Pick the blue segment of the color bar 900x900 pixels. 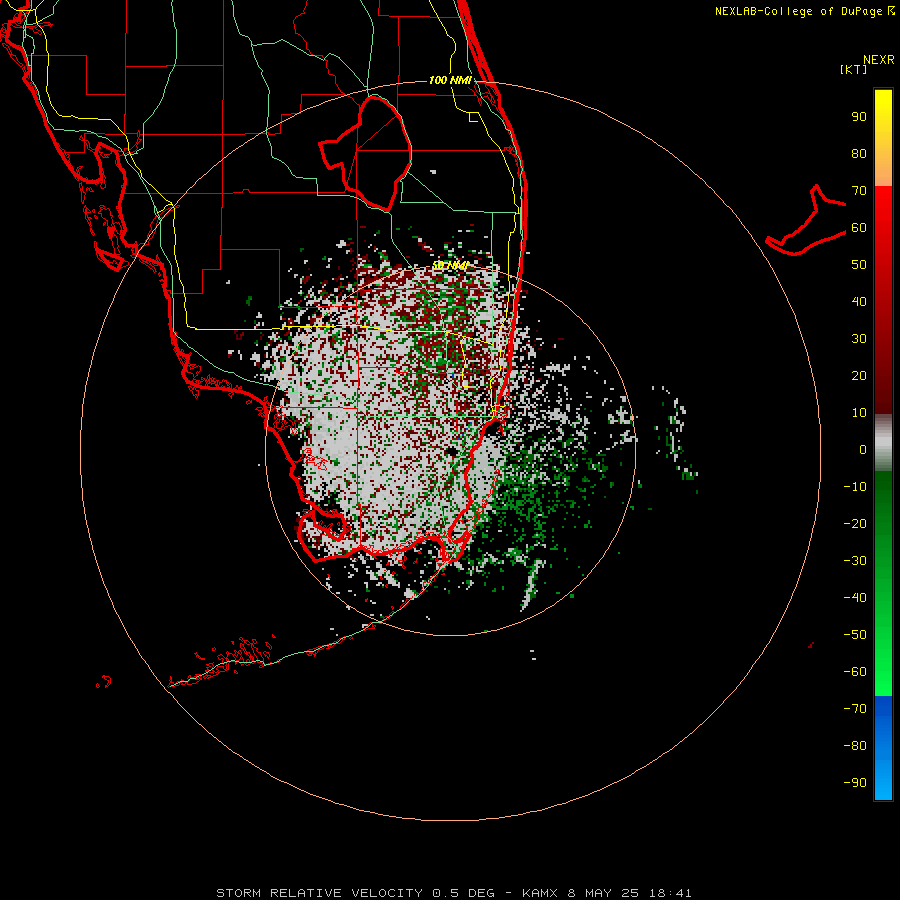pos(883,748)
